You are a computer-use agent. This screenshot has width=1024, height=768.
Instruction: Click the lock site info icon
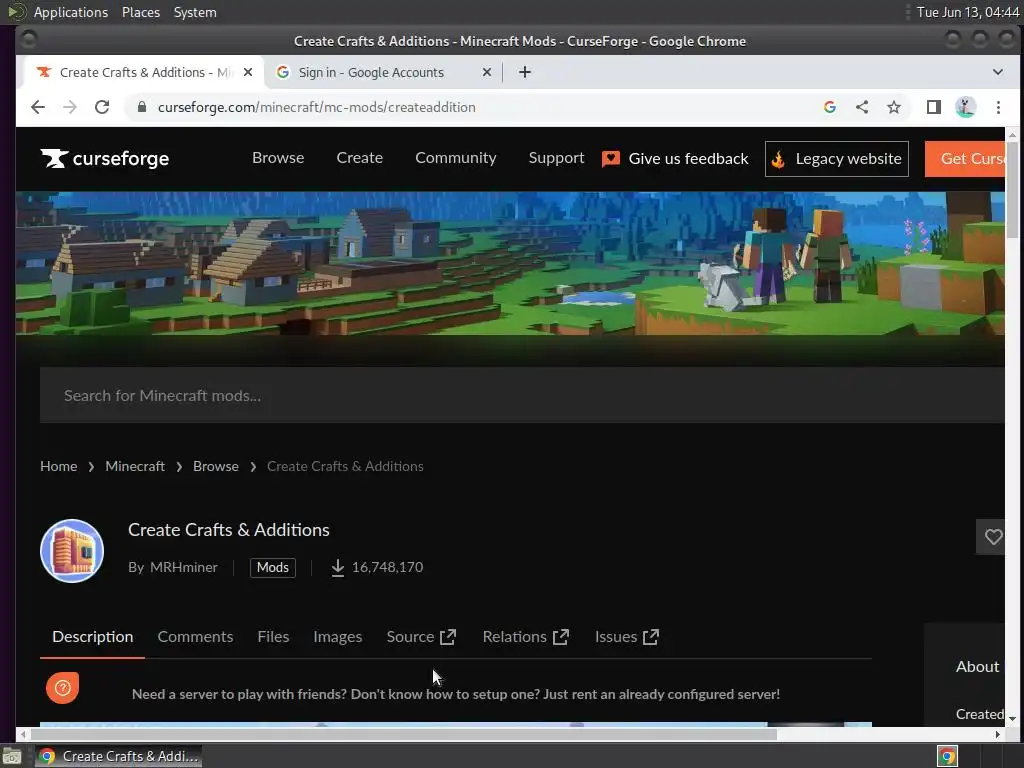coord(142,107)
